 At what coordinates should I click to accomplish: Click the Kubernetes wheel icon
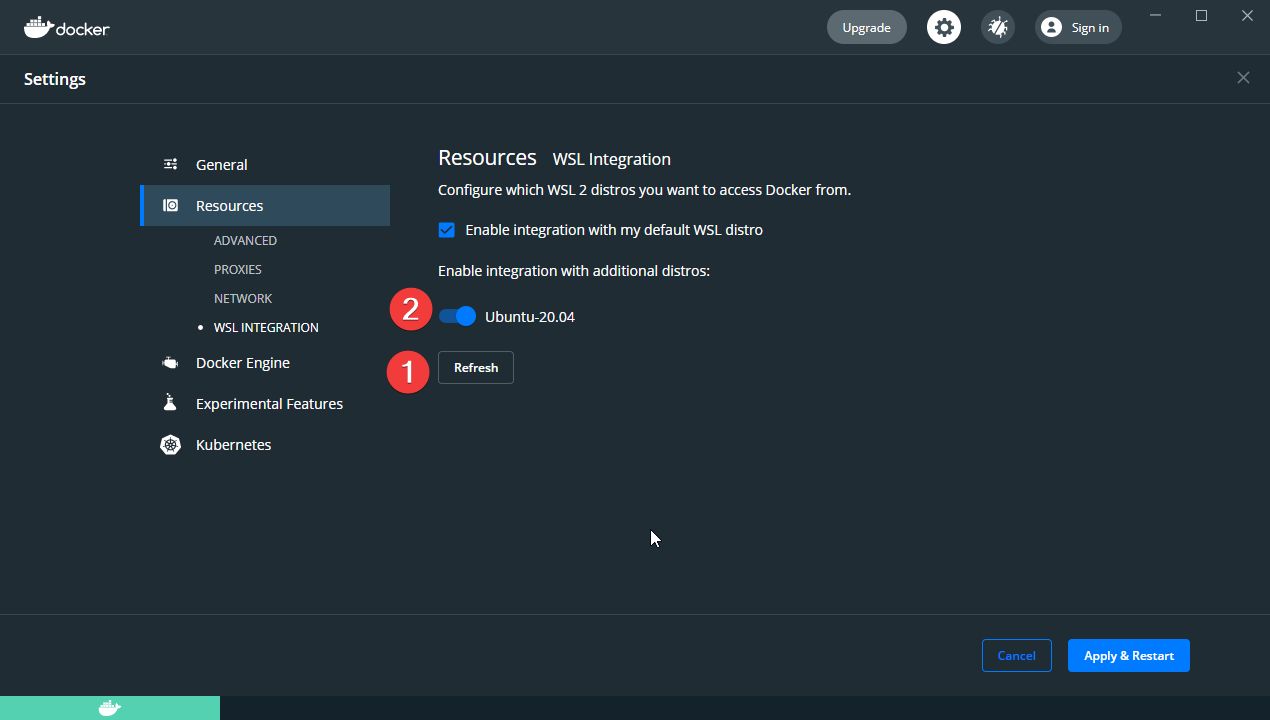[171, 444]
